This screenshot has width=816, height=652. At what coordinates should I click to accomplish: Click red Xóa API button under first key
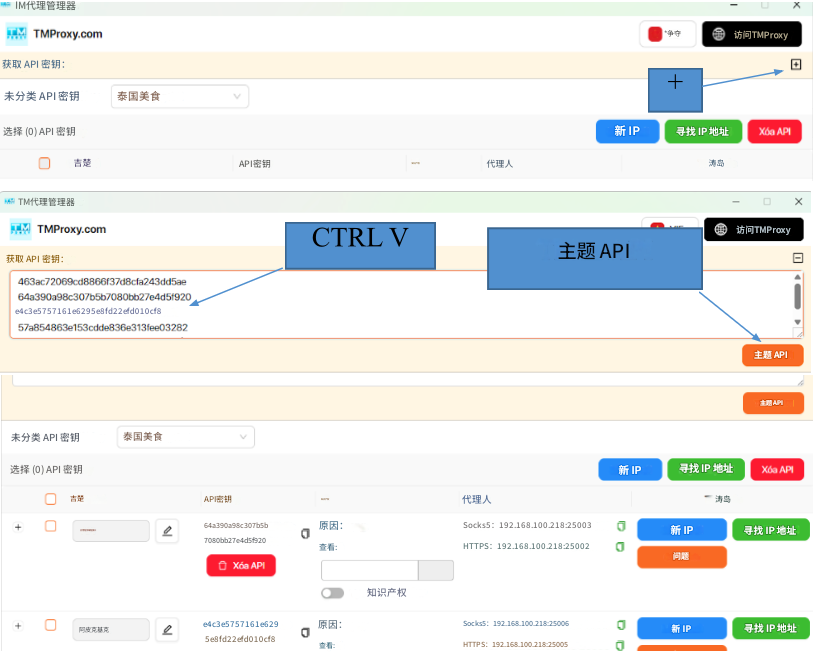click(241, 565)
